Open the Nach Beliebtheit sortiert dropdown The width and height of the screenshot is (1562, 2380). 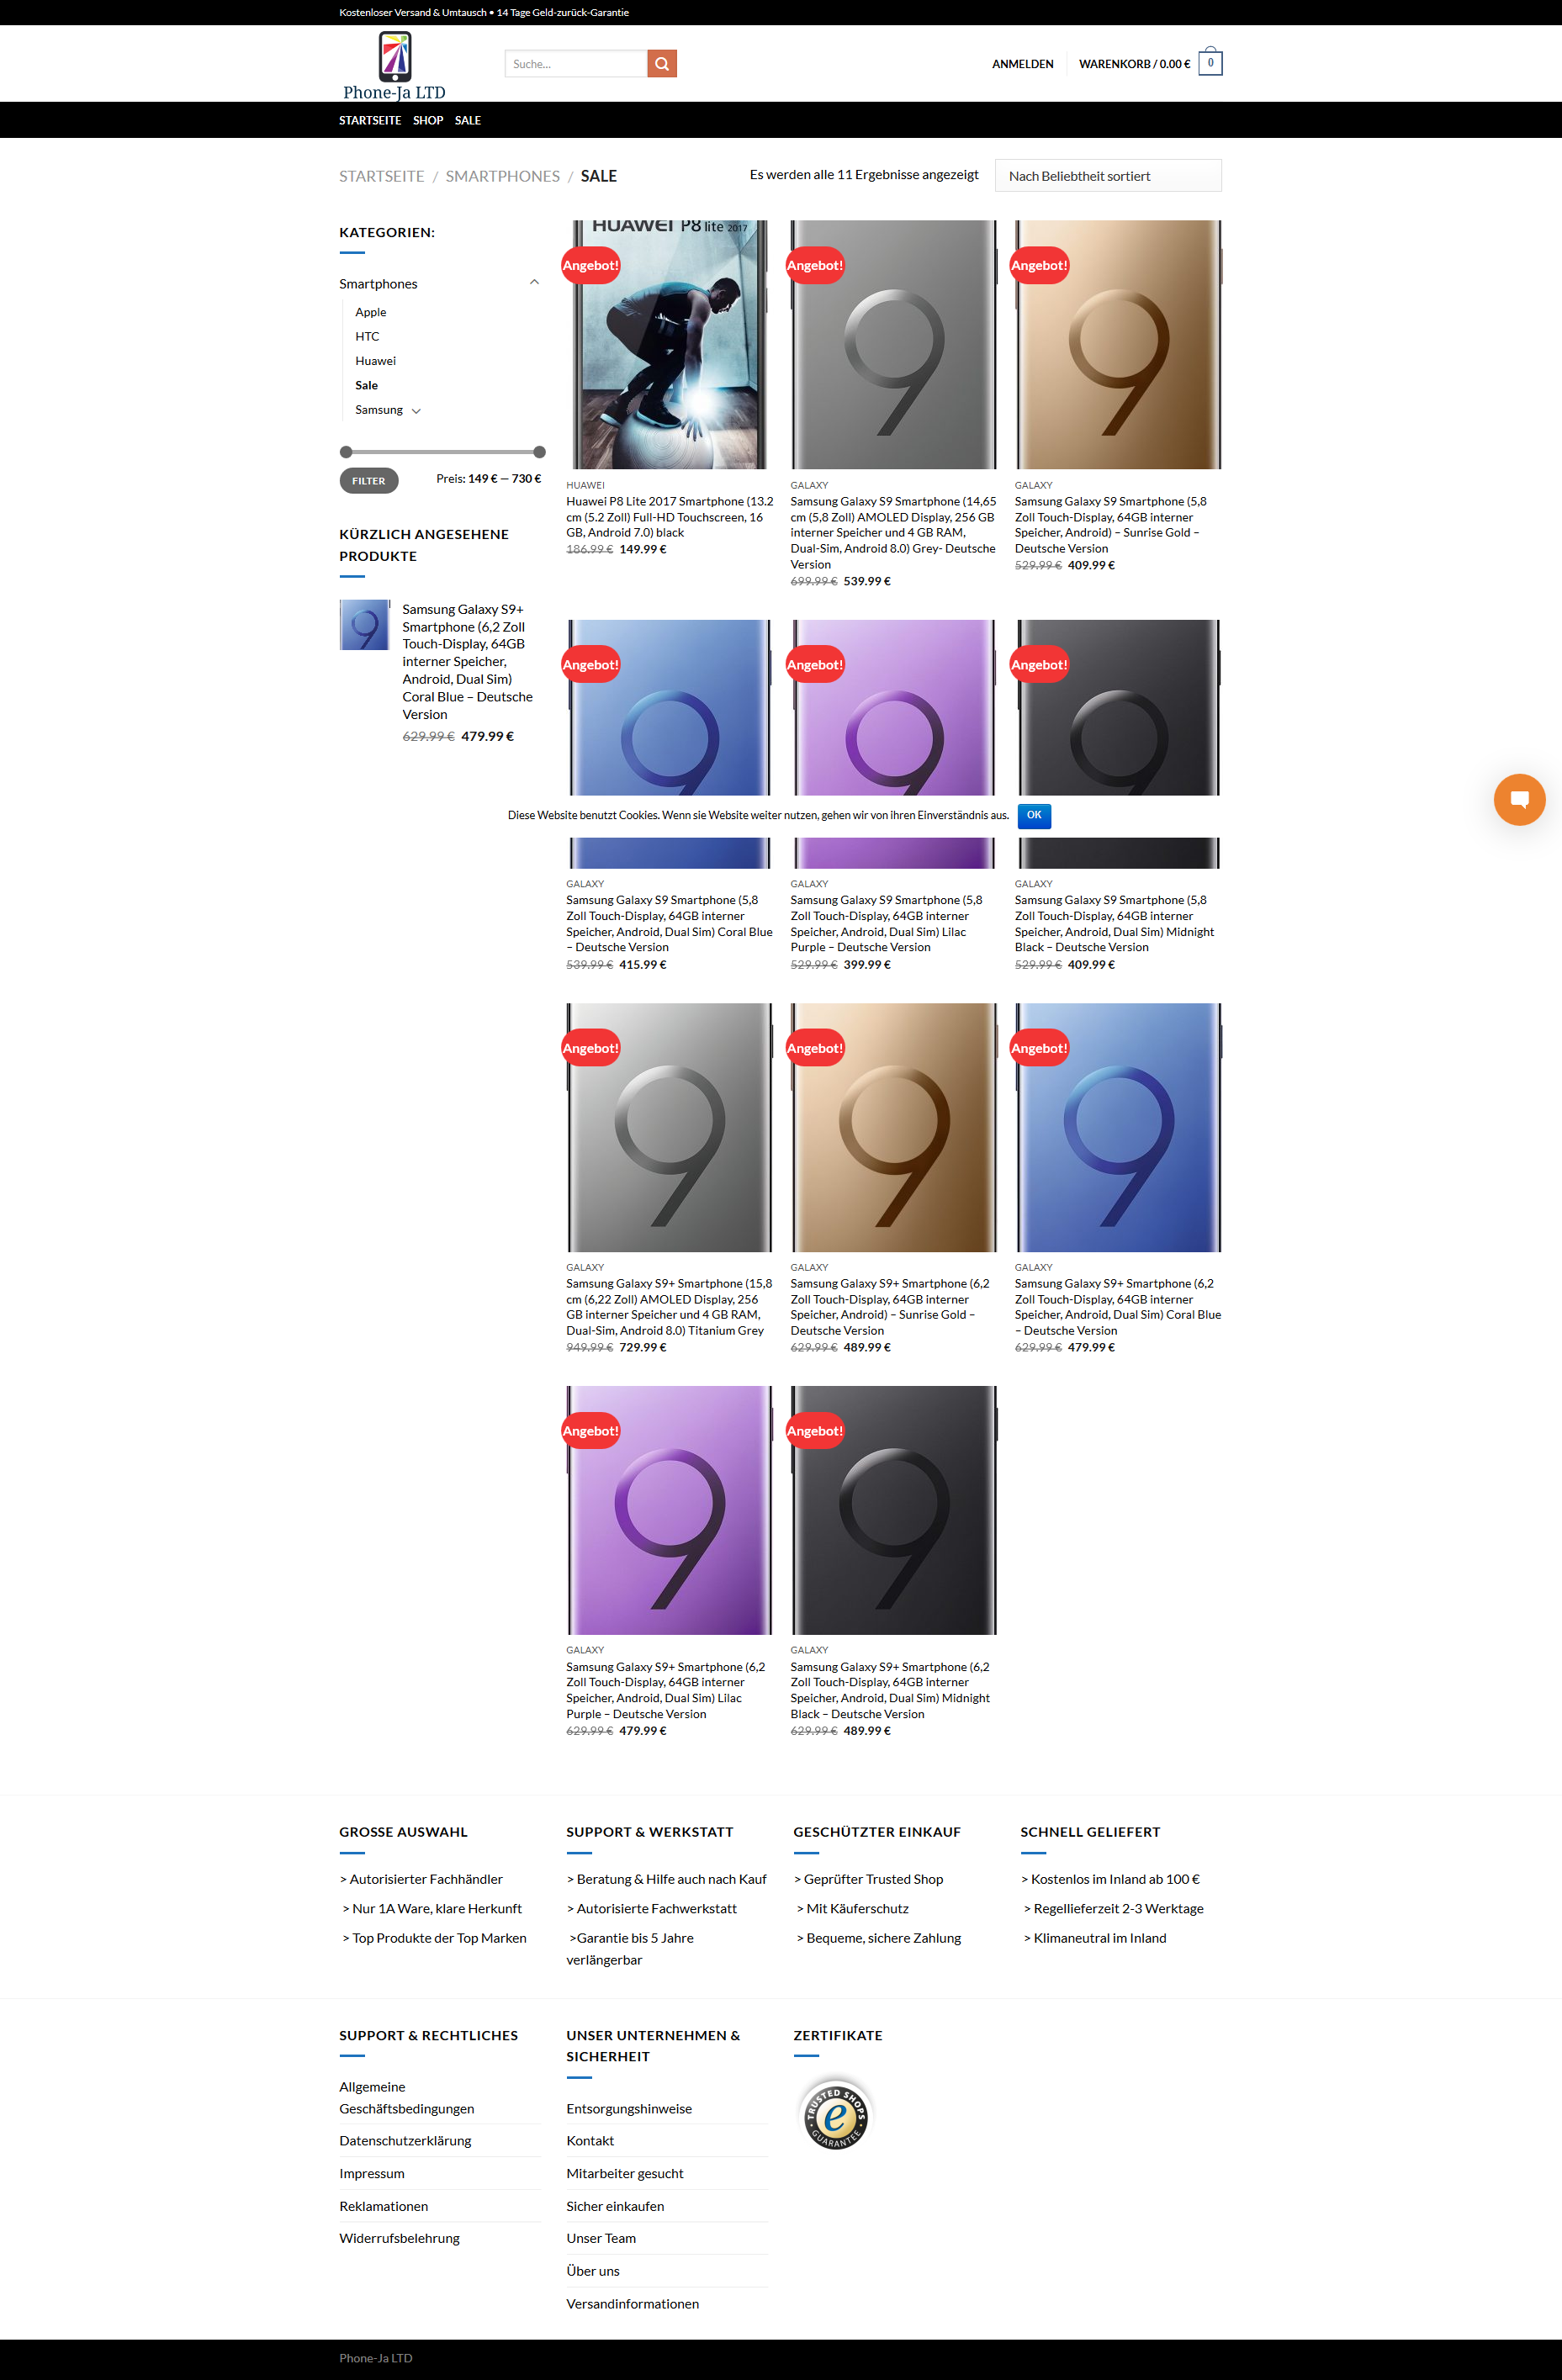coord(1108,176)
